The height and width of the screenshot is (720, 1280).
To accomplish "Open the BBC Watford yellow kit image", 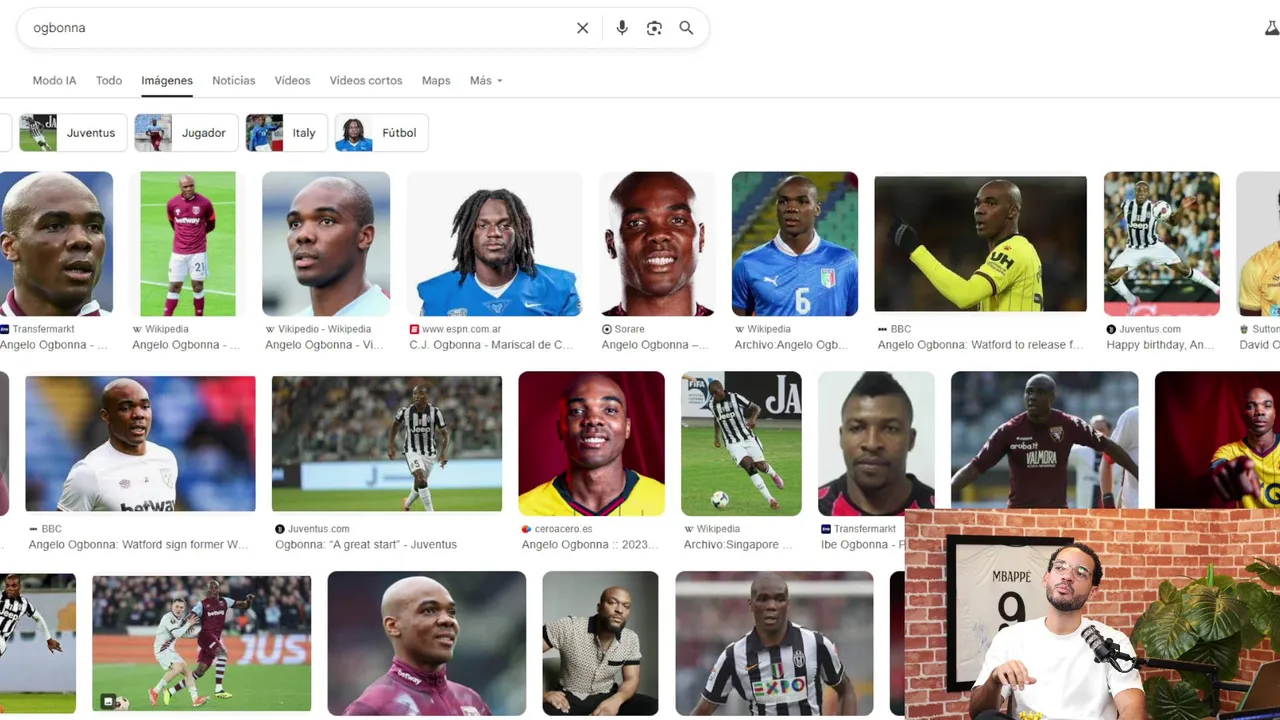I will (x=980, y=244).
